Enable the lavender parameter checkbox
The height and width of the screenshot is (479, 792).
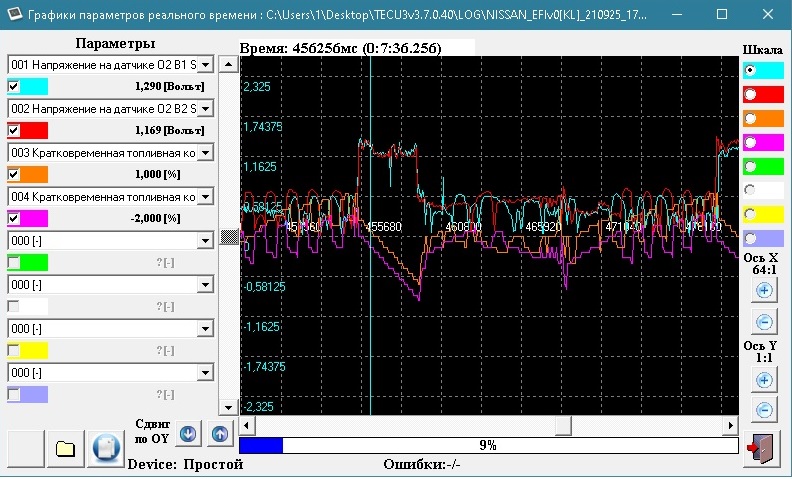(x=14, y=395)
